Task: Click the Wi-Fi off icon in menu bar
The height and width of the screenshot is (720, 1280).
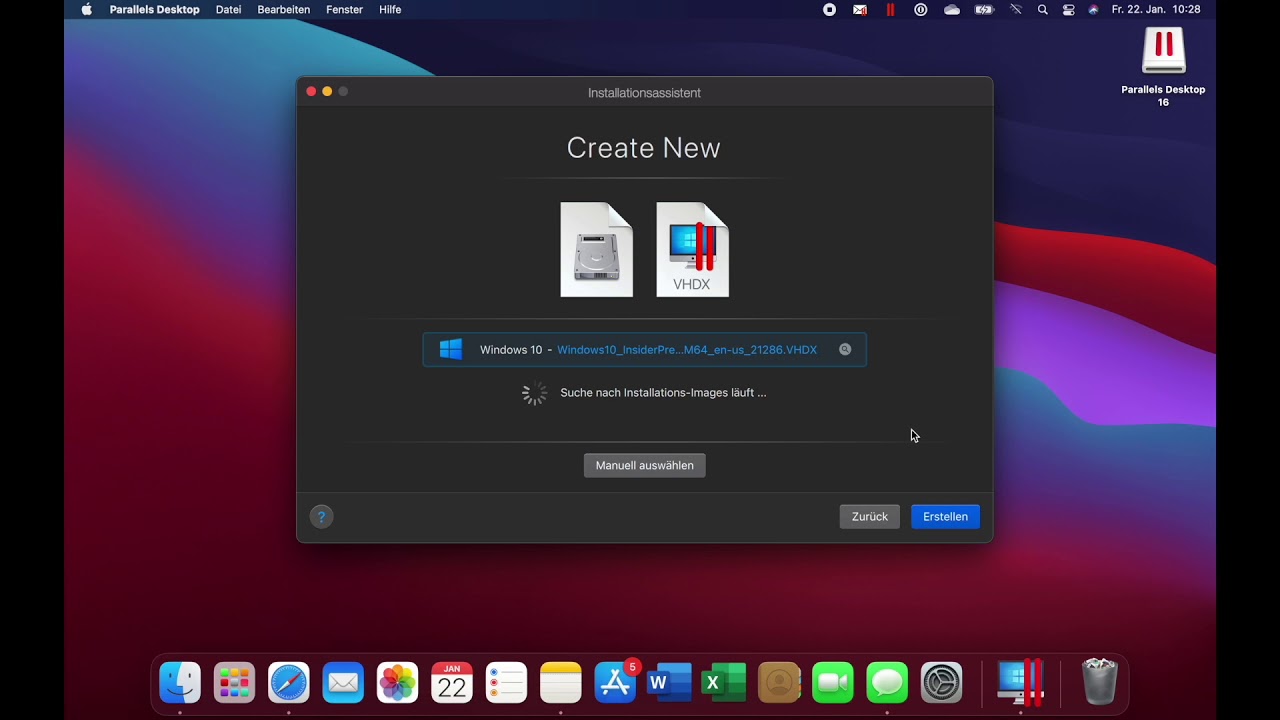Action: pyautogui.click(x=1016, y=10)
